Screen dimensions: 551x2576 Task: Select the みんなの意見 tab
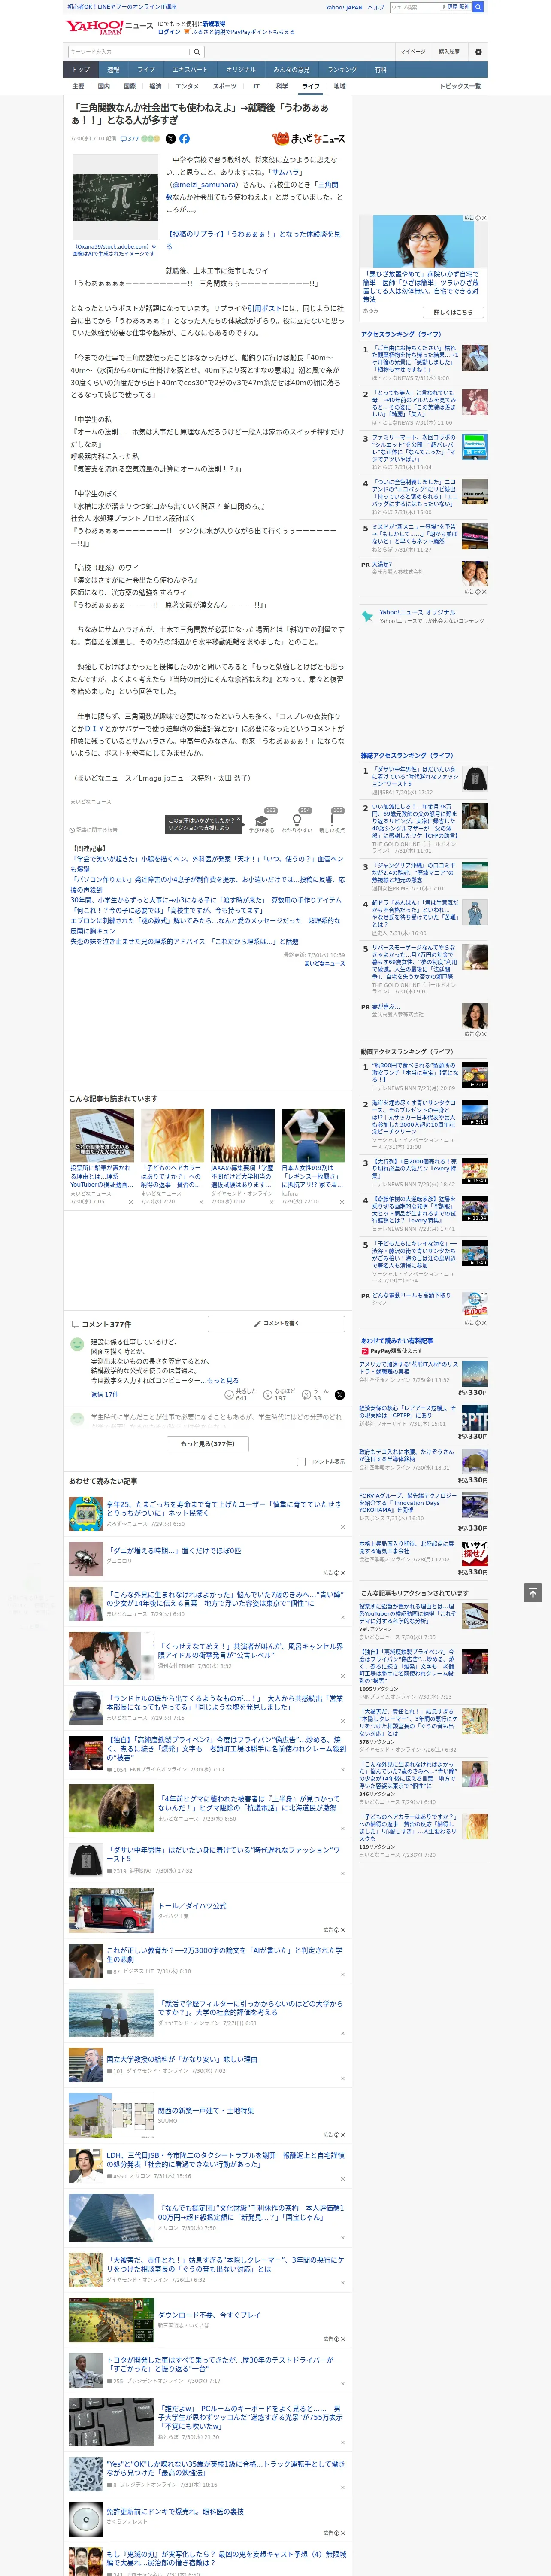coord(291,70)
